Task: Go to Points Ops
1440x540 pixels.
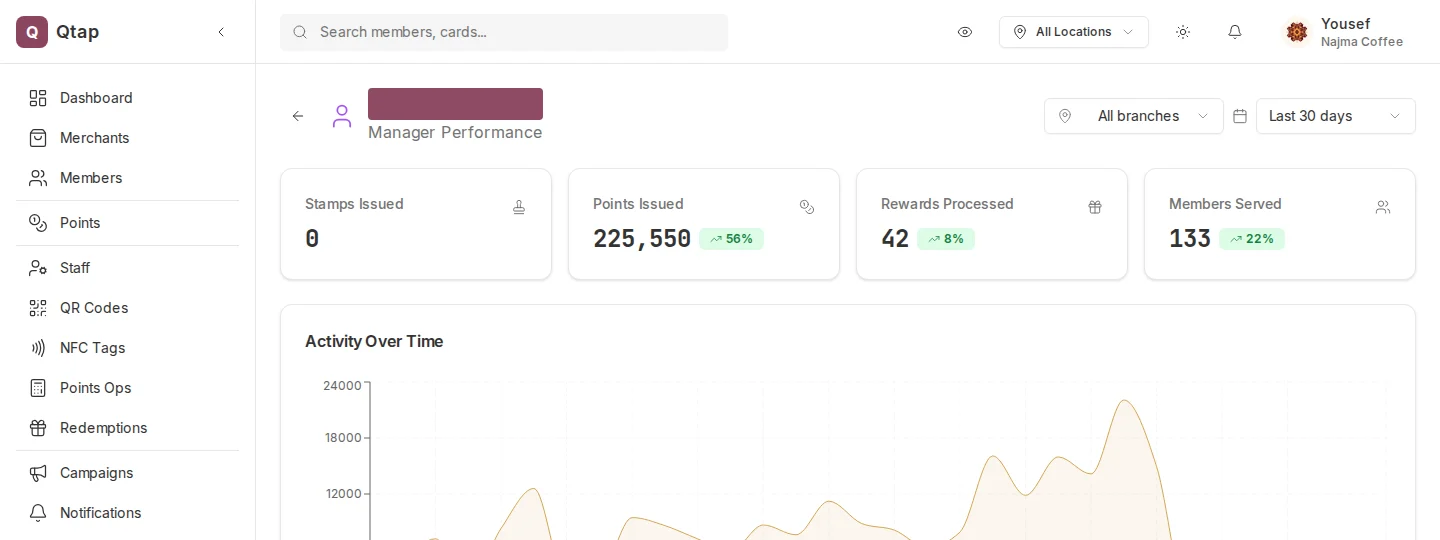Action: [x=128, y=388]
